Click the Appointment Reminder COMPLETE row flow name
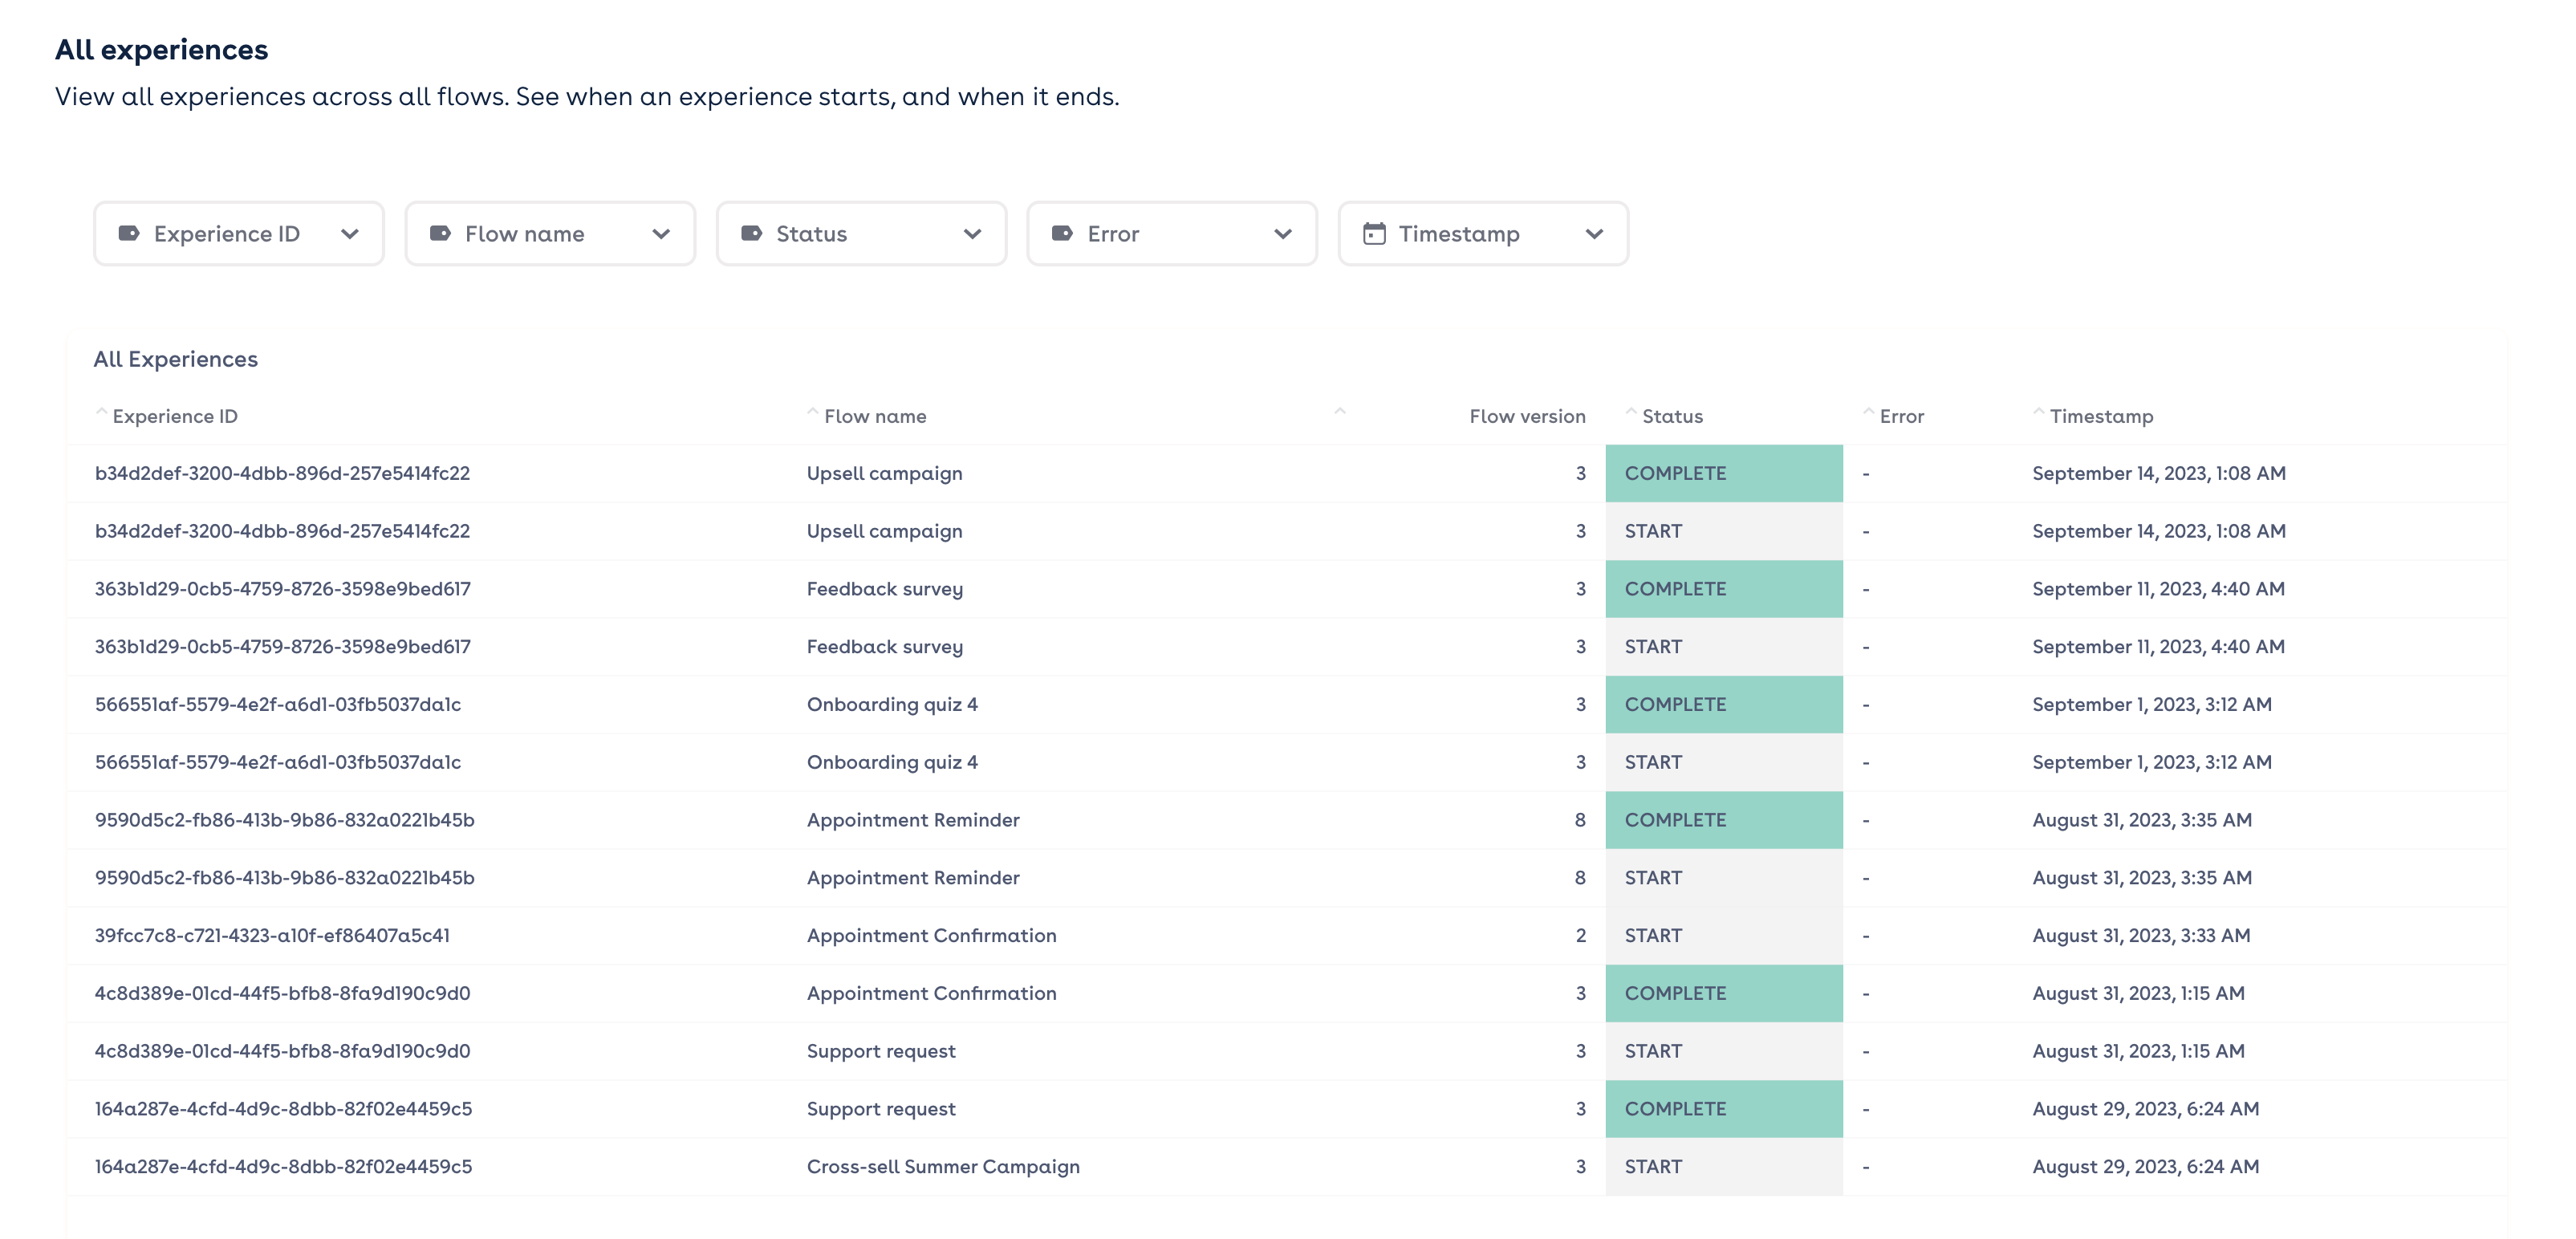The height and width of the screenshot is (1239, 2576). click(x=912, y=820)
